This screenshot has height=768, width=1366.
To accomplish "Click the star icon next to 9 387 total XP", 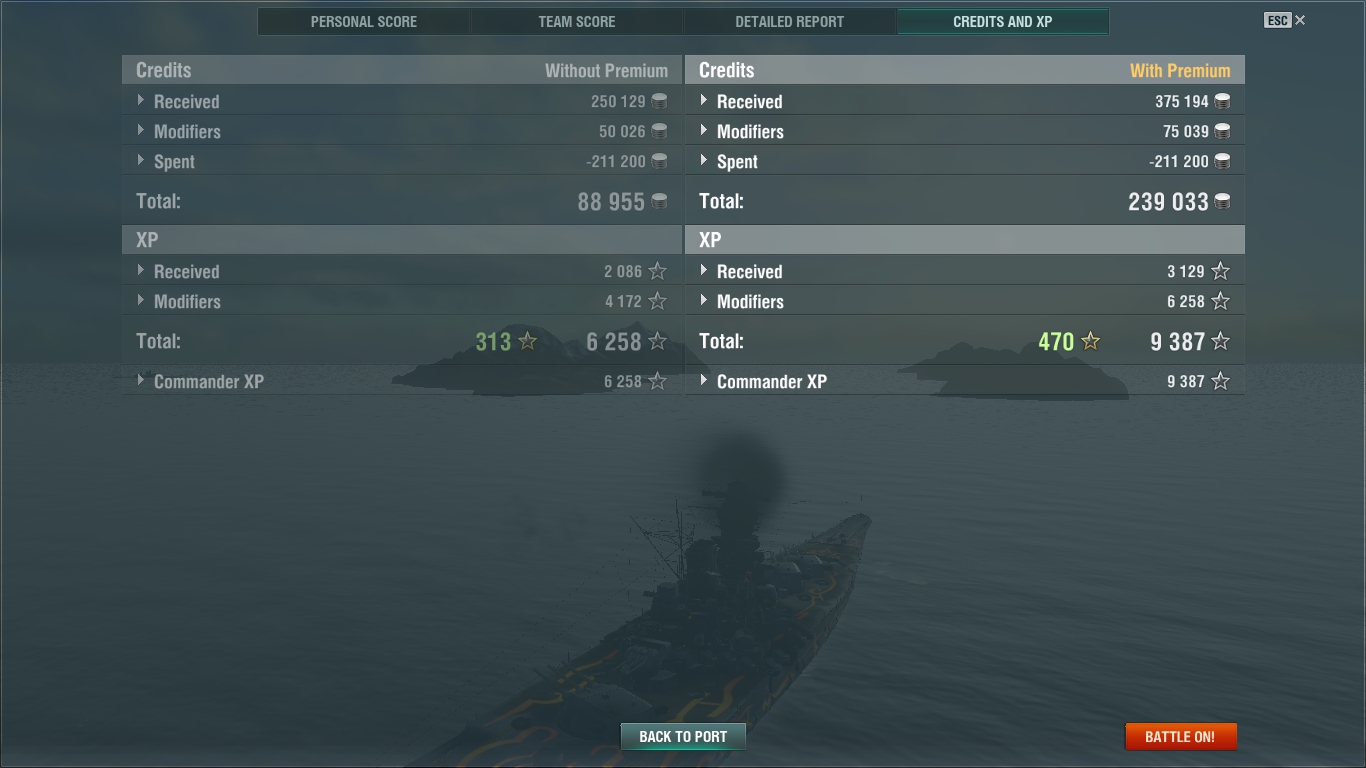I will tap(1221, 342).
